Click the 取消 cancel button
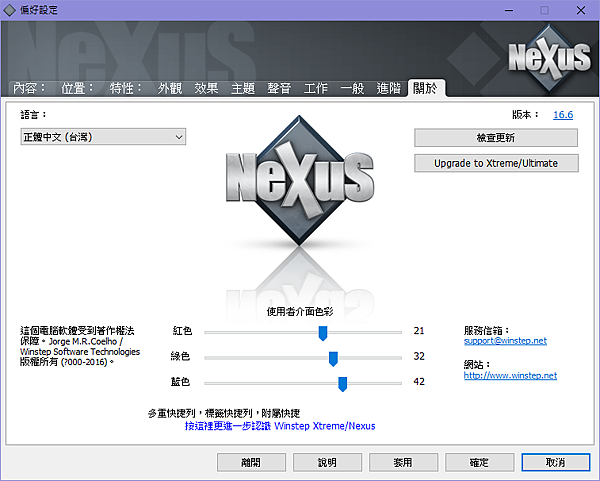The image size is (600, 481). point(556,462)
